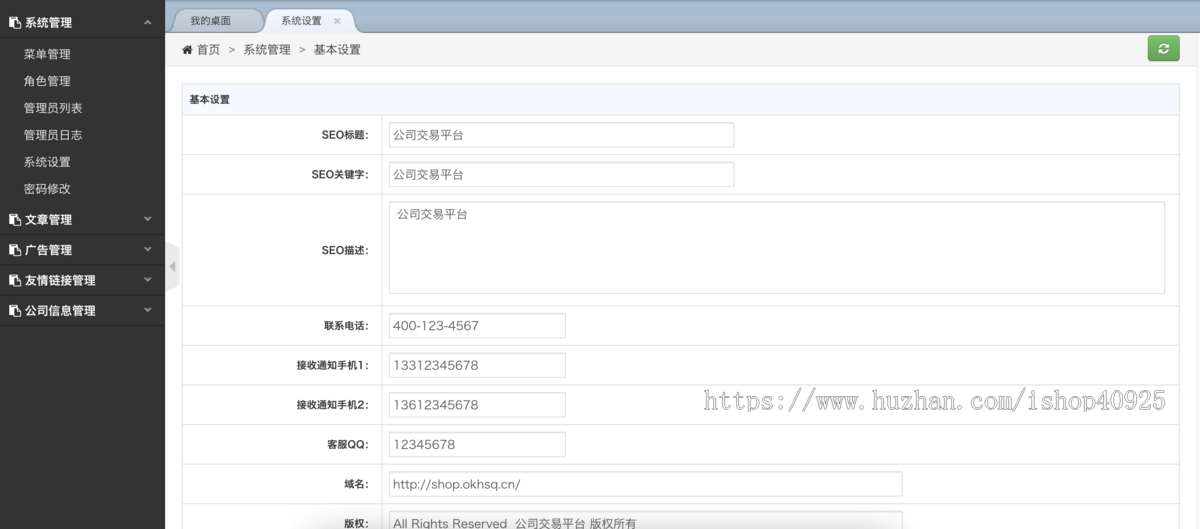Click the SEO描述 label
The width and height of the screenshot is (1200, 529).
coord(345,250)
